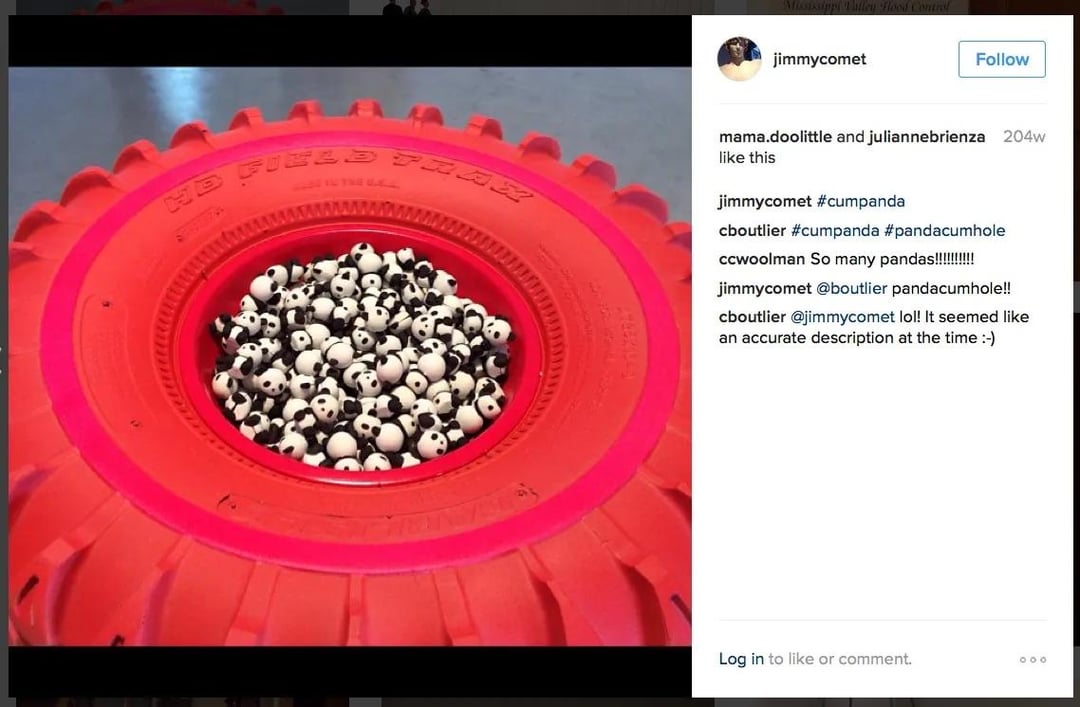Open juliannebrienza's profile from the likes
This screenshot has height=707, width=1080.
point(926,136)
